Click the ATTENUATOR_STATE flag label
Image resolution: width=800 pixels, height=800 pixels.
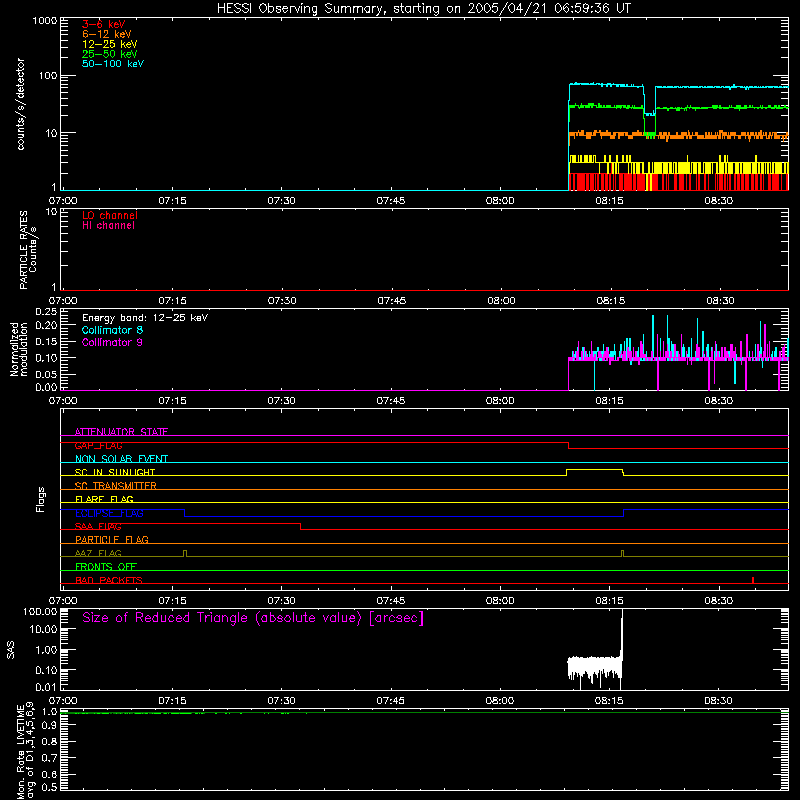pos(121,432)
